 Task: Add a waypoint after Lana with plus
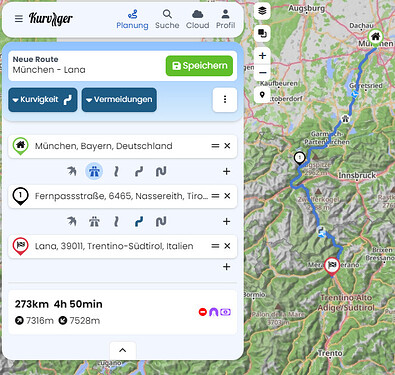(227, 267)
